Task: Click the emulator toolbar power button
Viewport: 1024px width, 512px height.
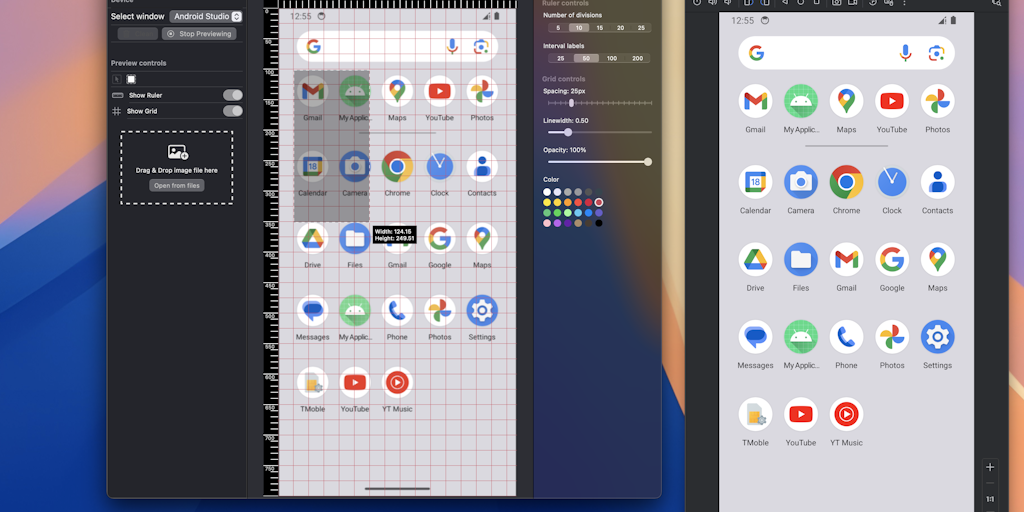Action: (697, 3)
